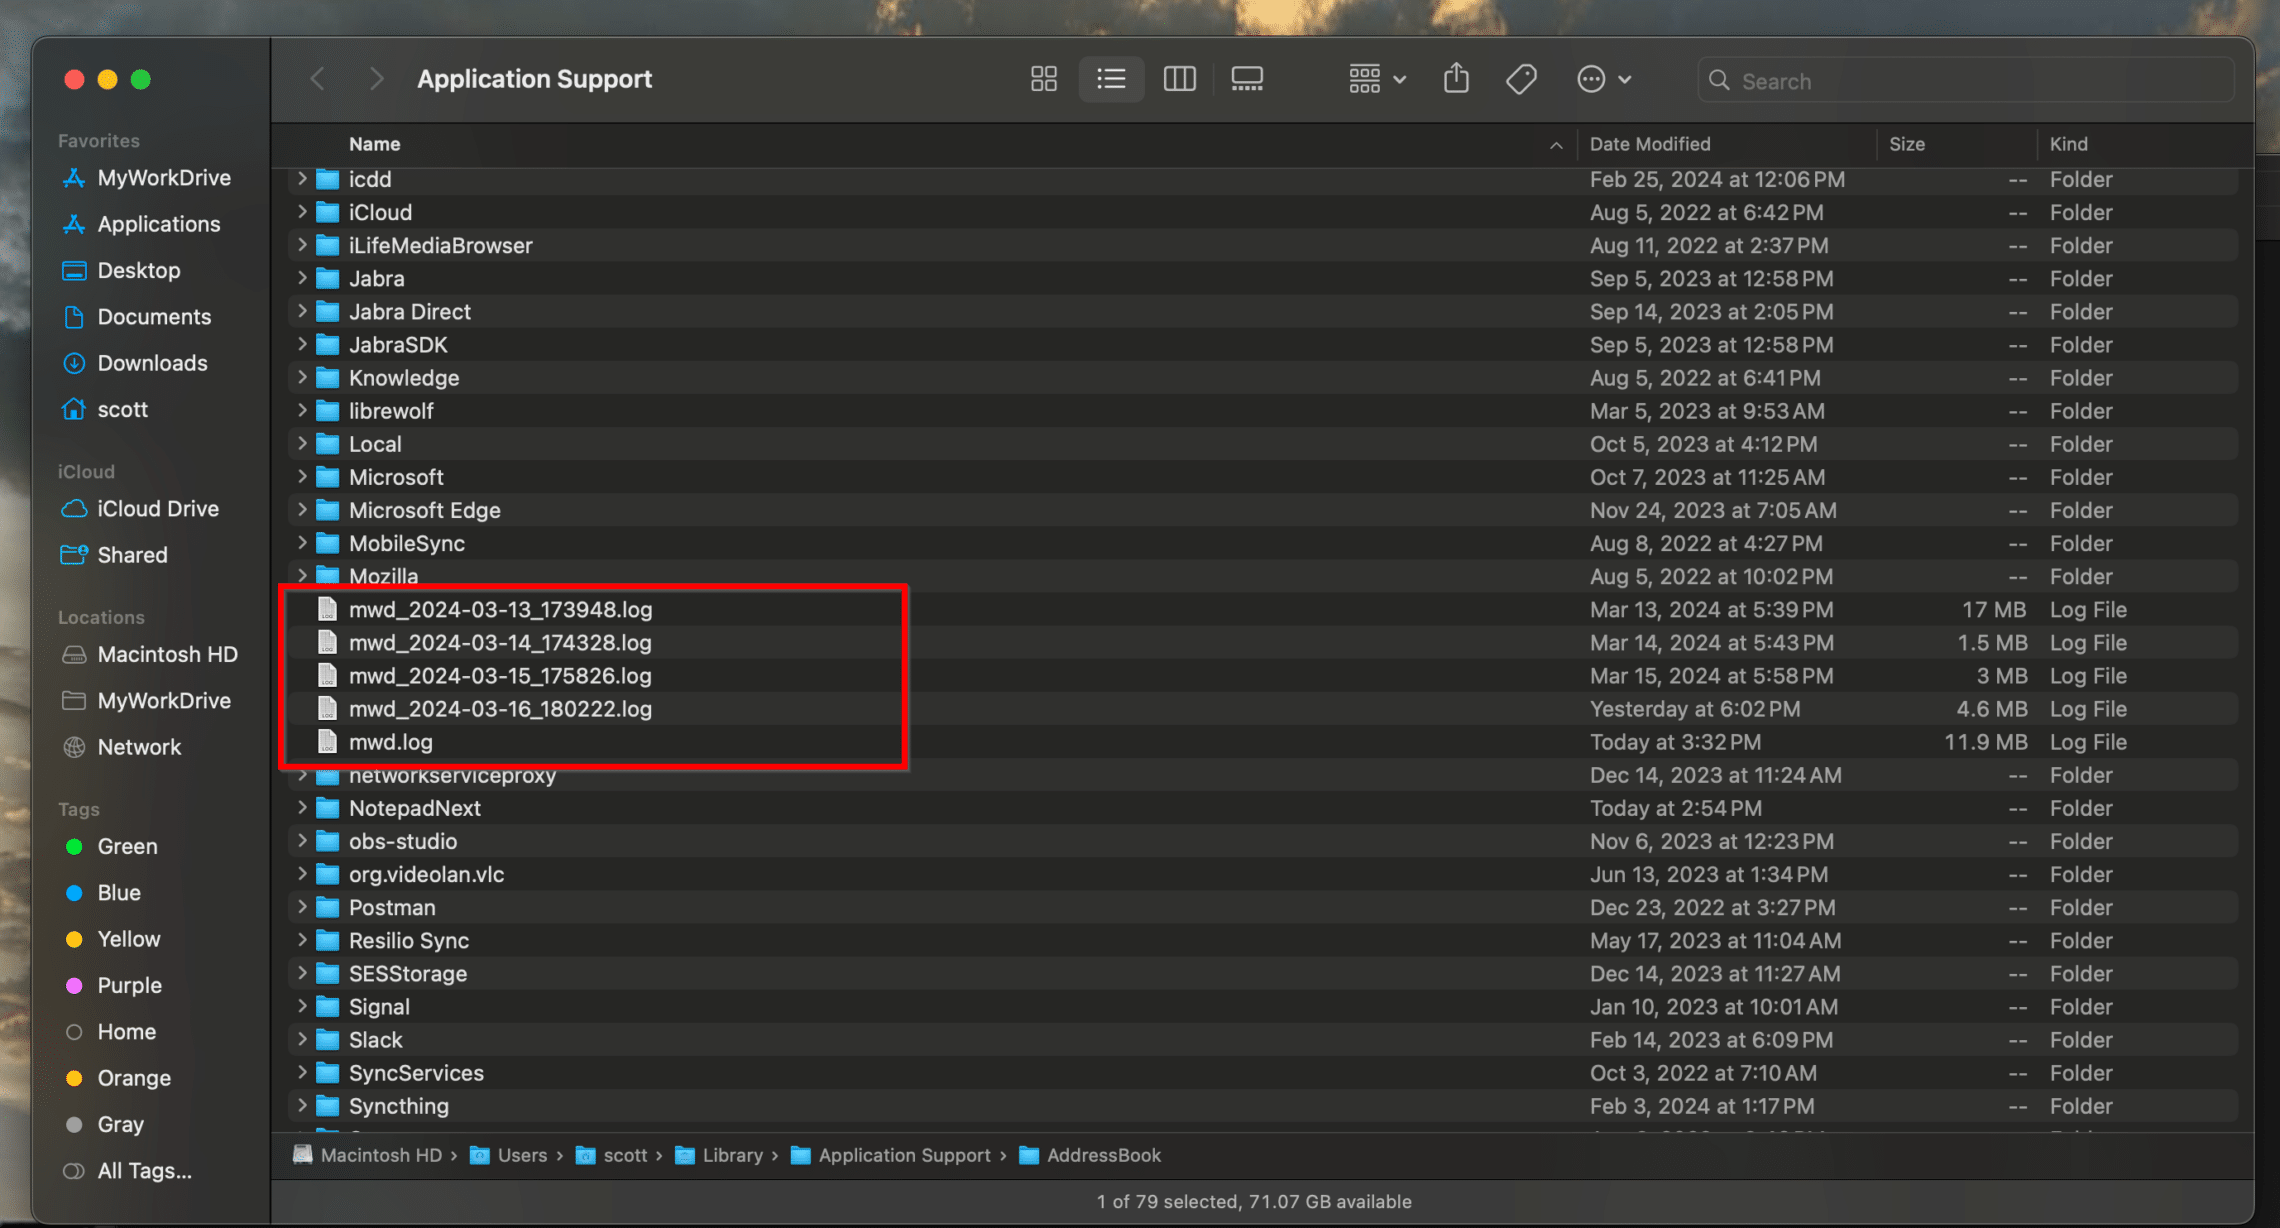
Task: Select the Green tag swatch
Action: (x=126, y=846)
